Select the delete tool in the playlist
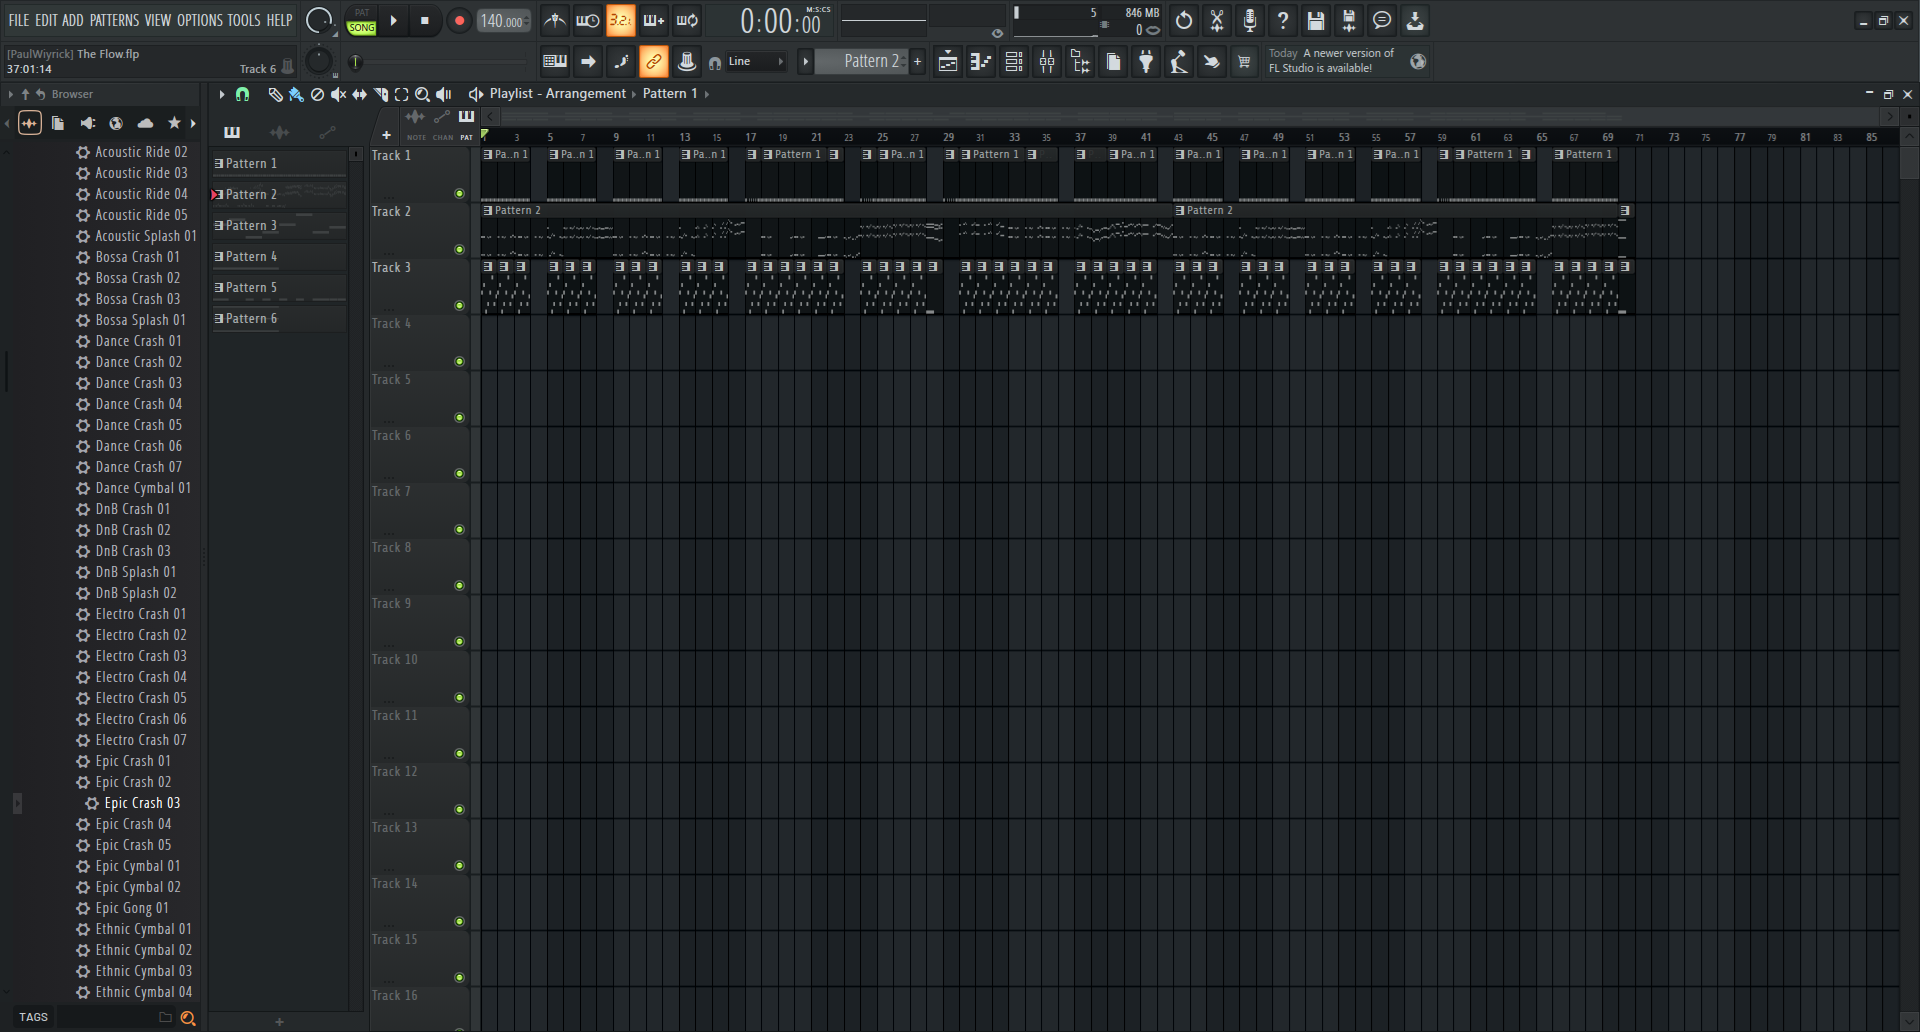Screen dimensions: 1920x1032 pyautogui.click(x=317, y=94)
